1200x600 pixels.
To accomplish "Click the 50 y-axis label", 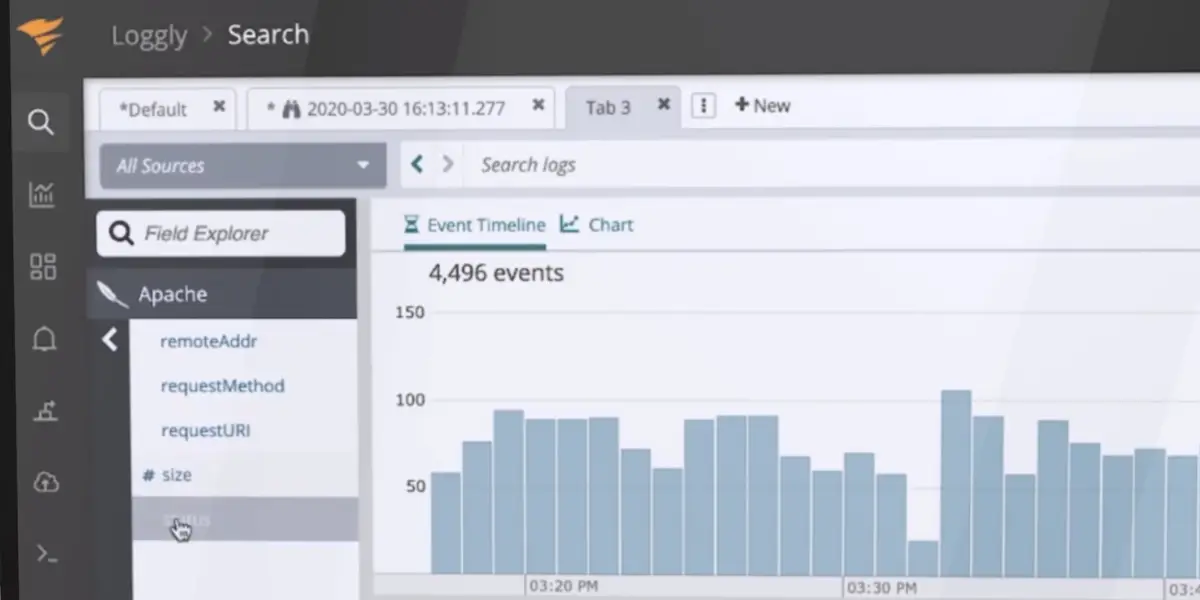I will point(414,486).
